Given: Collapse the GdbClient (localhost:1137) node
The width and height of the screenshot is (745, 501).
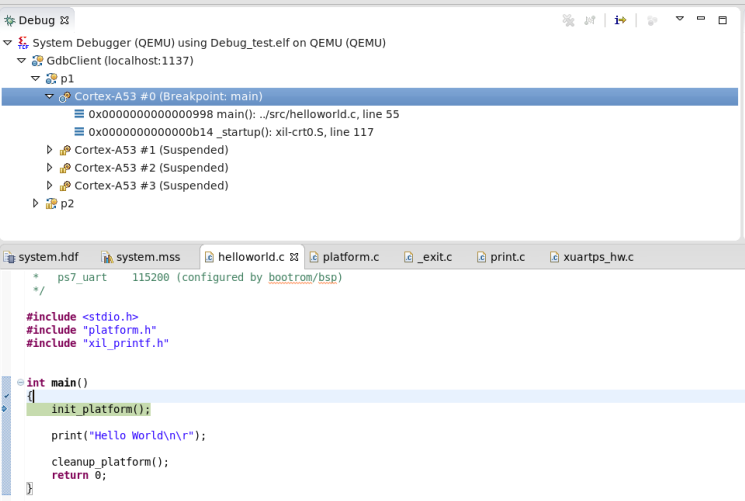Looking at the screenshot, I should (x=21, y=60).
